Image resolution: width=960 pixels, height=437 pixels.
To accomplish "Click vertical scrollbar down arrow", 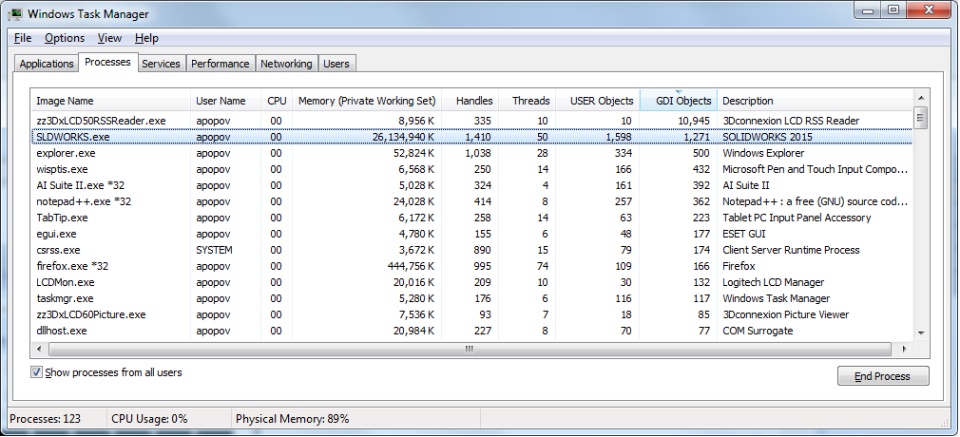I will 921,332.
